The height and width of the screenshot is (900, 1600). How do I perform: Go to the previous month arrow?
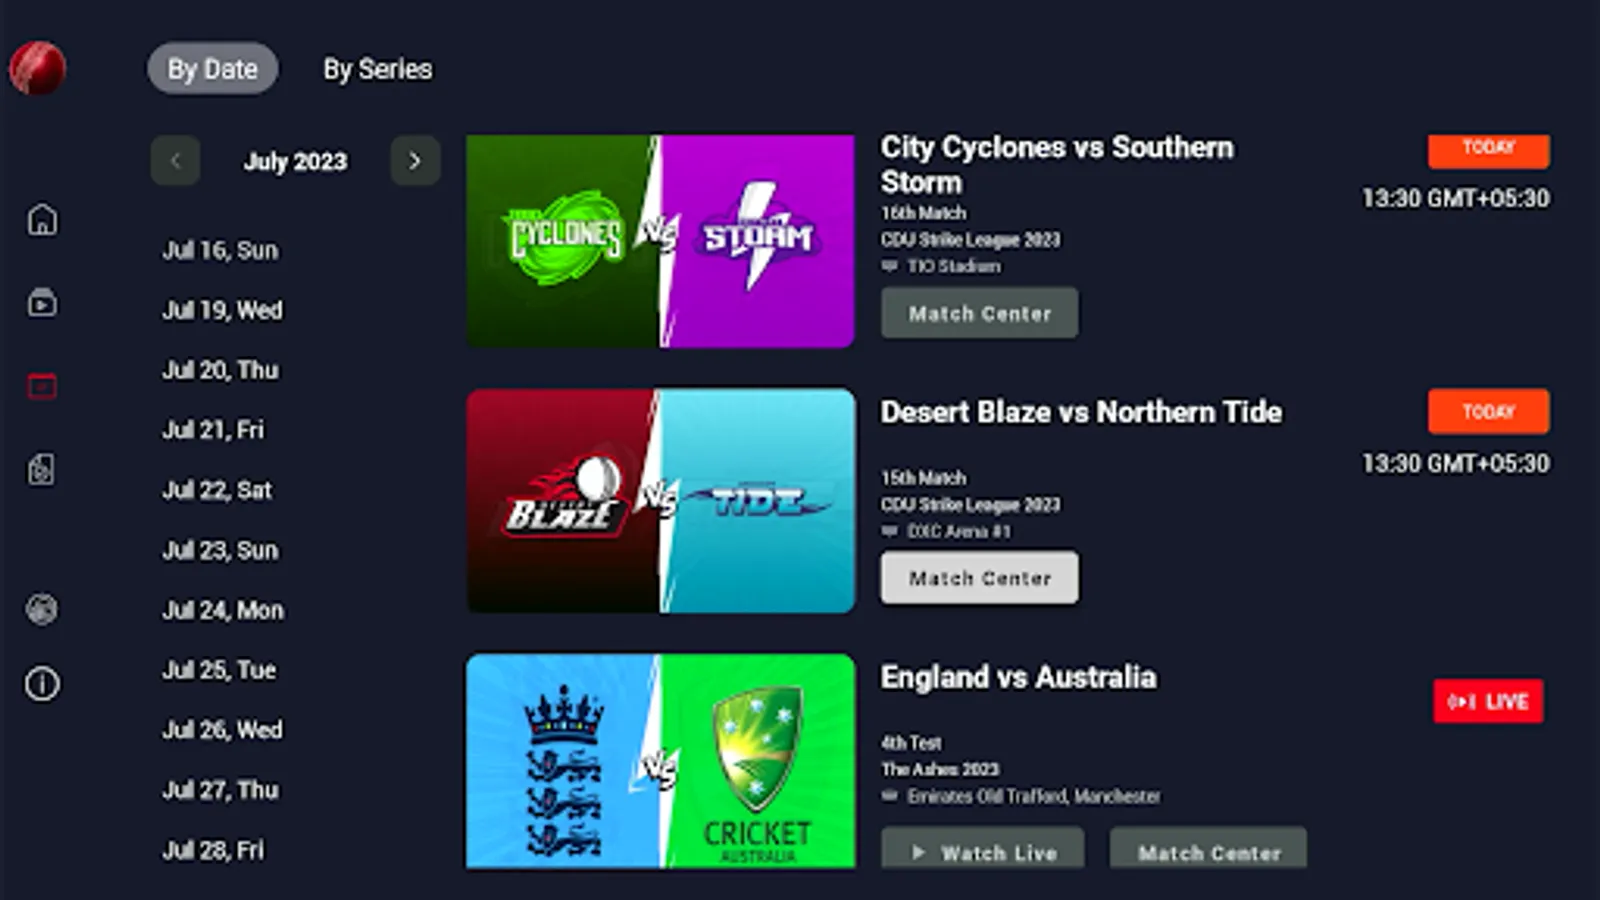coord(176,161)
